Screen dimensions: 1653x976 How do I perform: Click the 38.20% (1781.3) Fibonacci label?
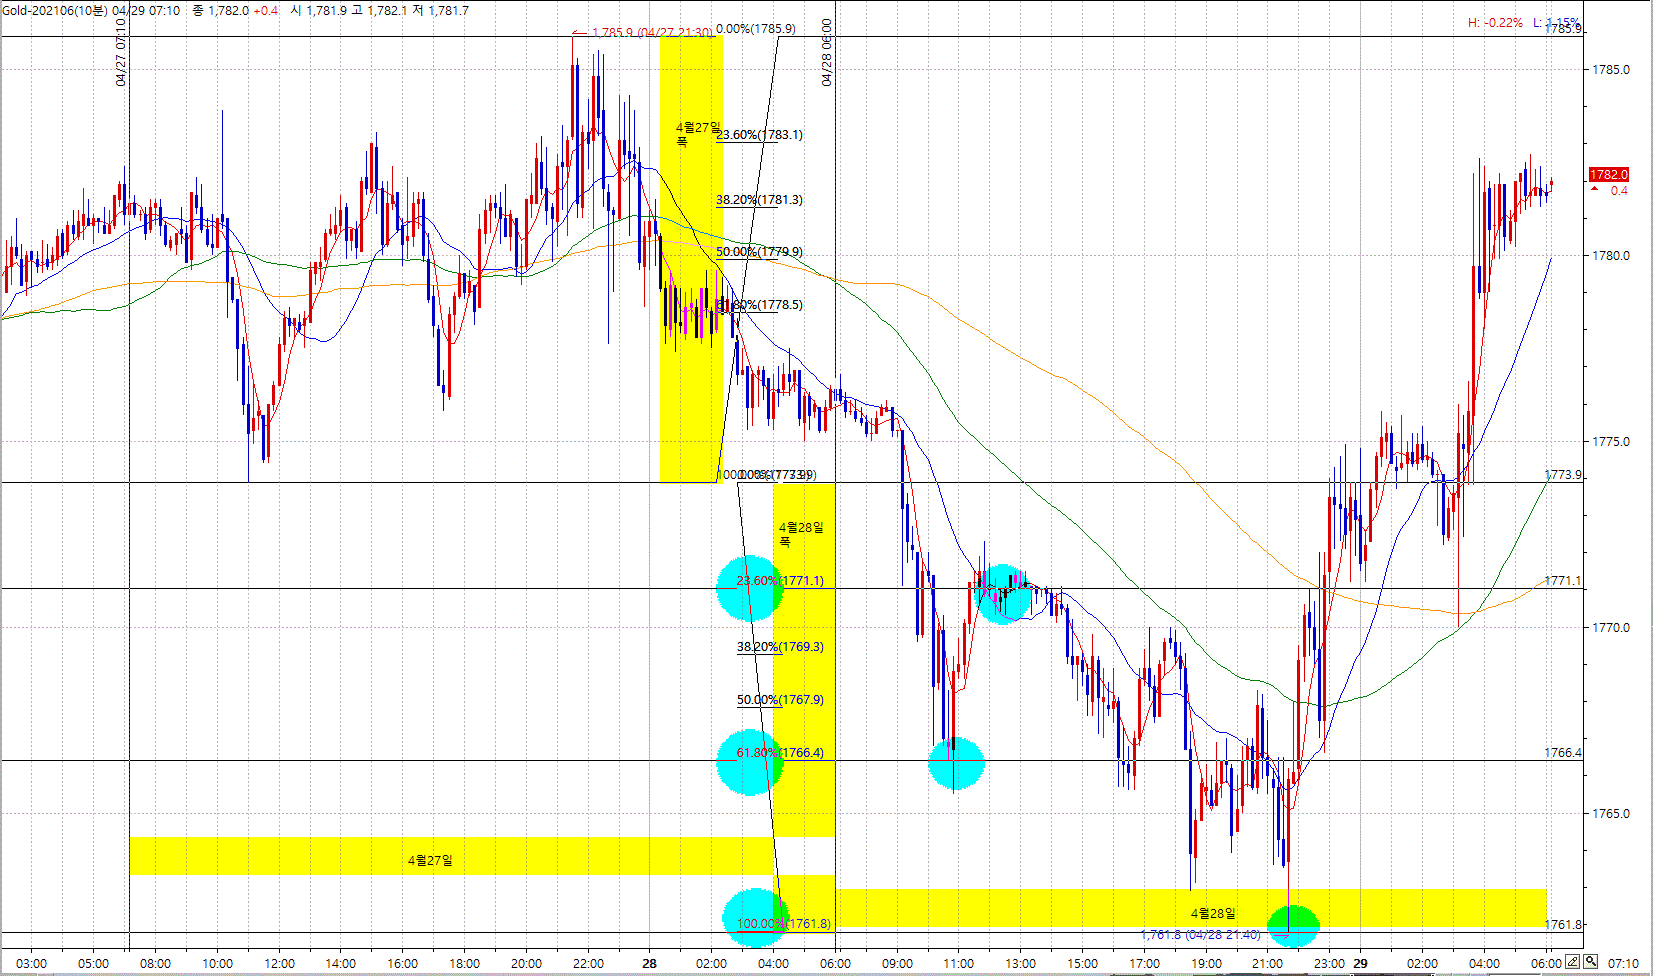pos(759,200)
